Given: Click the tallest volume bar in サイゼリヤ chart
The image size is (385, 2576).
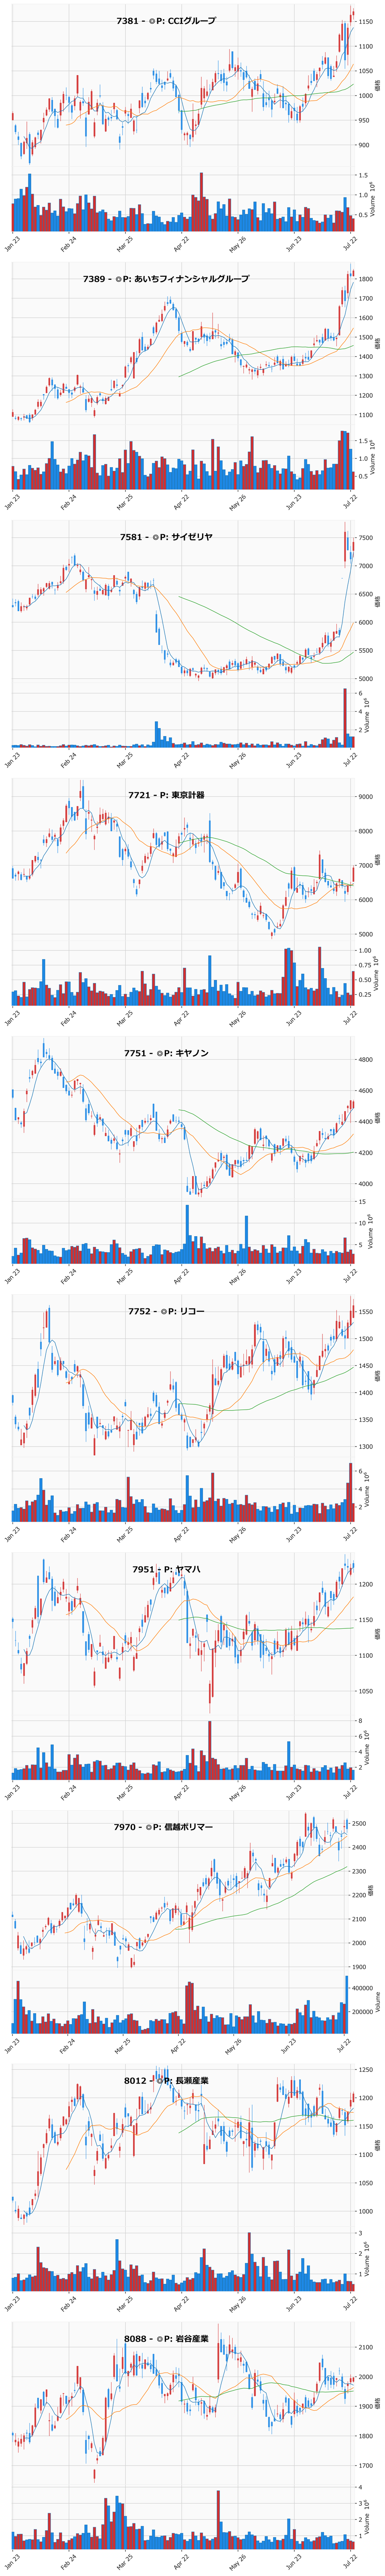Looking at the screenshot, I should [x=345, y=717].
